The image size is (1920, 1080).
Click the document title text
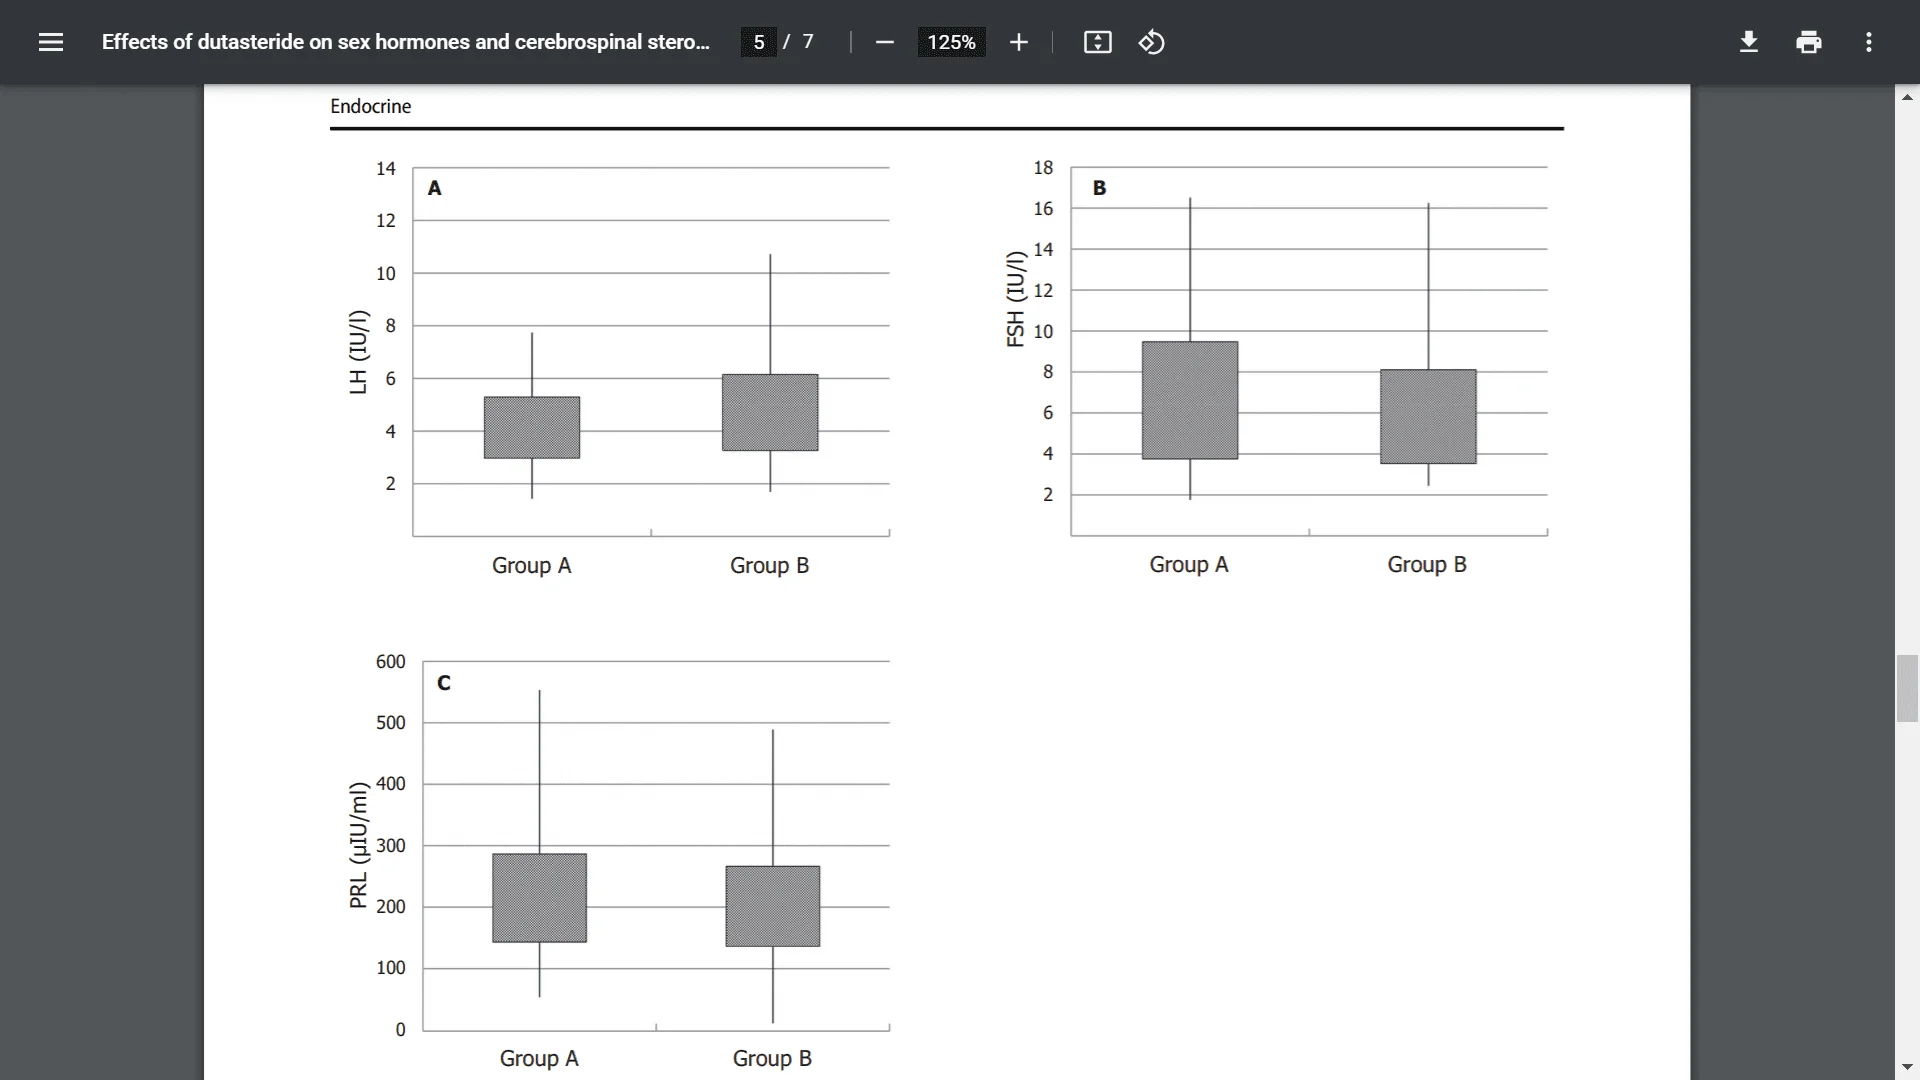click(x=405, y=42)
